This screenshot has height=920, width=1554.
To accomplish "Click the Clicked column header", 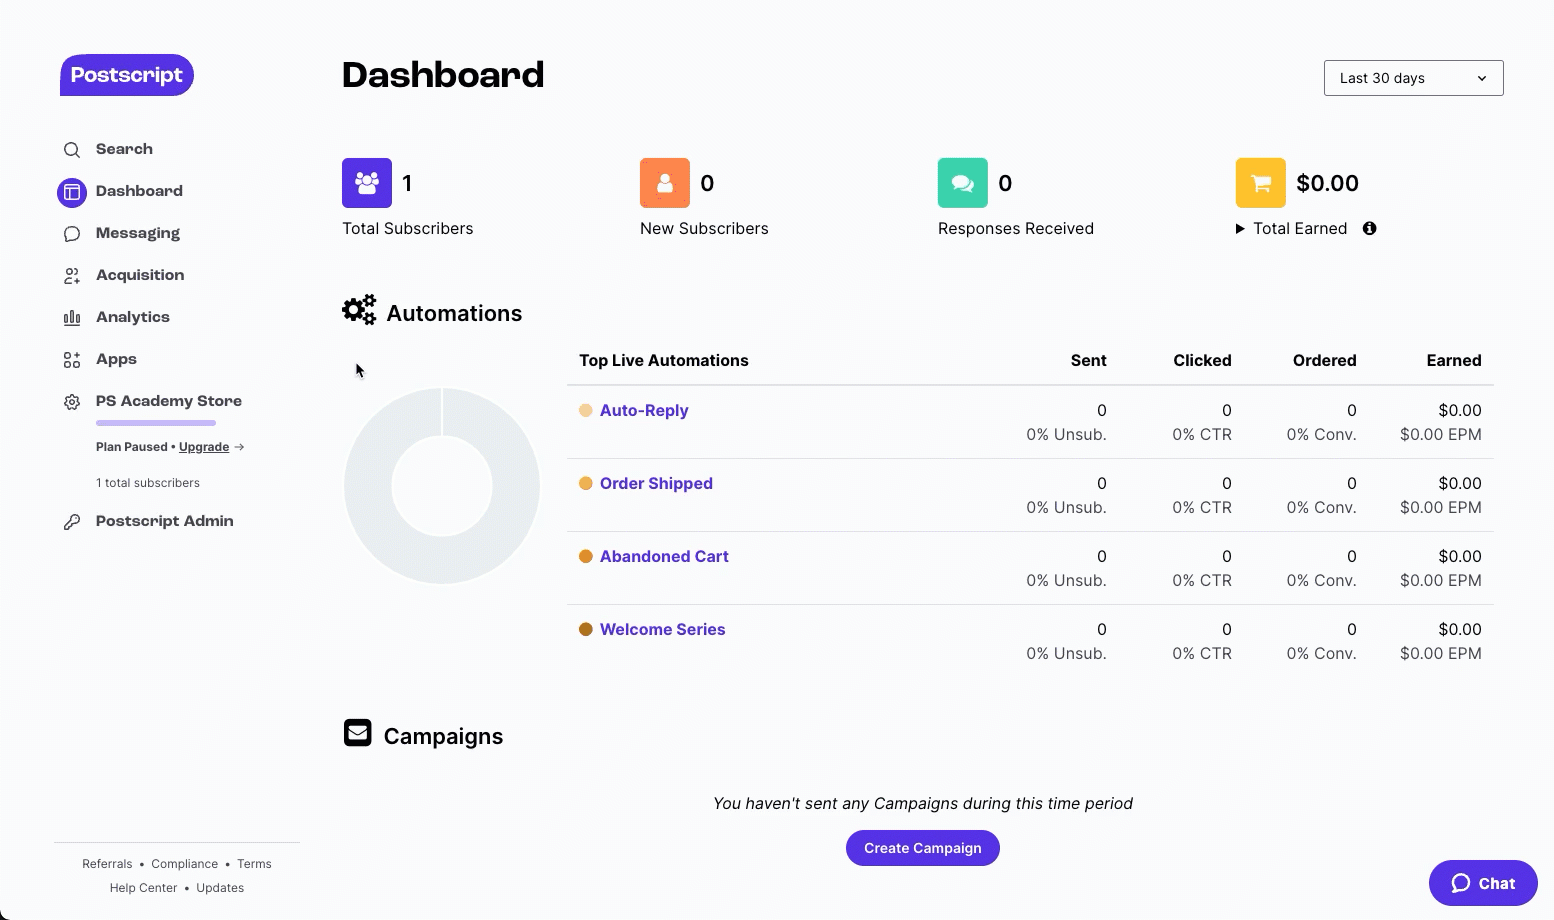I will (1202, 360).
